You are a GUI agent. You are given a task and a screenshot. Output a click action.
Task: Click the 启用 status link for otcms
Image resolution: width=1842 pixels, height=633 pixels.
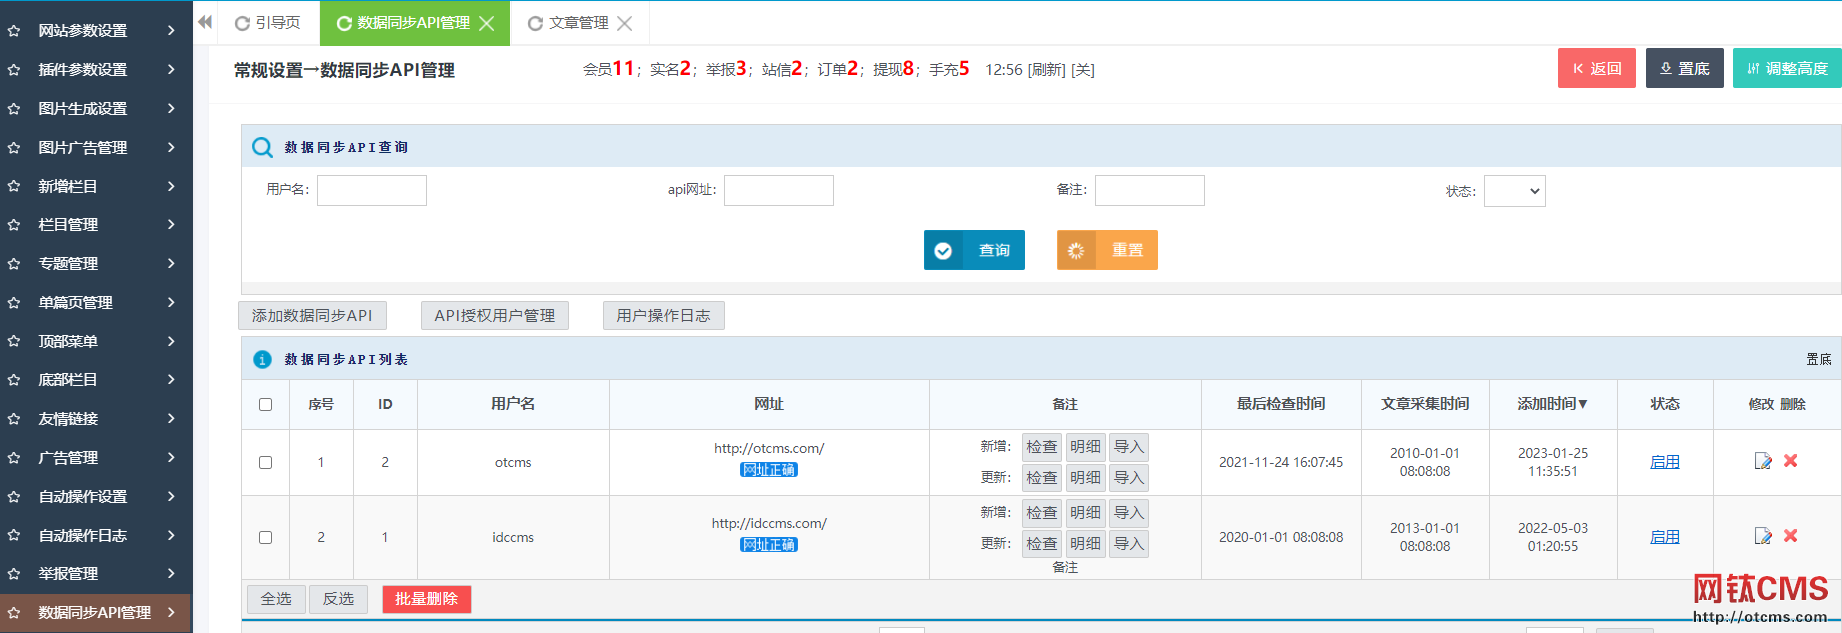point(1664,462)
